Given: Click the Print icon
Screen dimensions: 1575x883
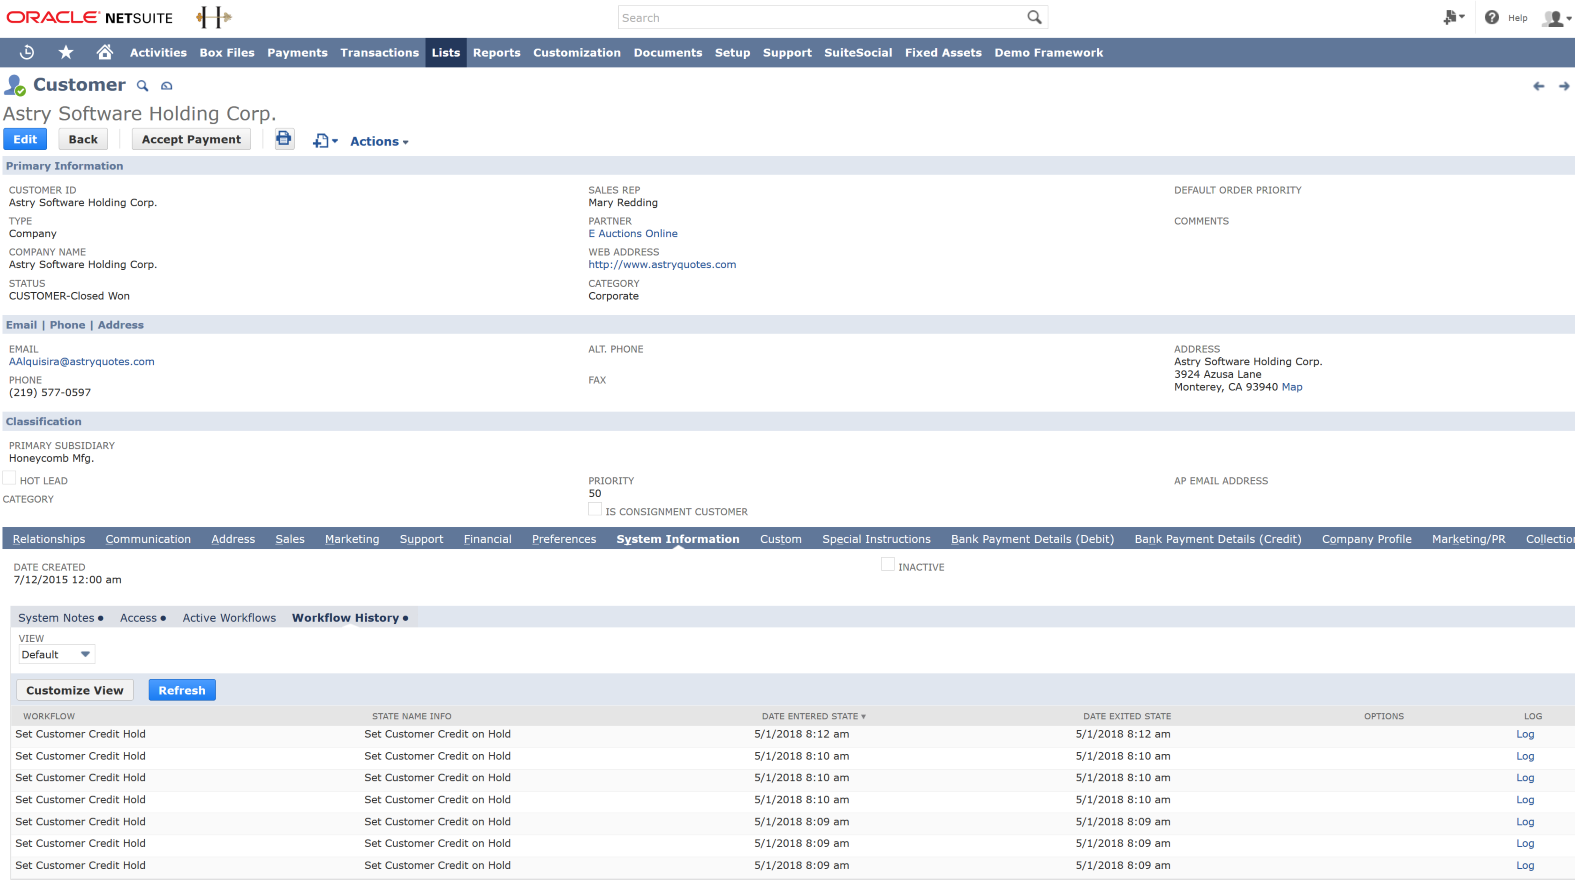Looking at the screenshot, I should tap(284, 139).
